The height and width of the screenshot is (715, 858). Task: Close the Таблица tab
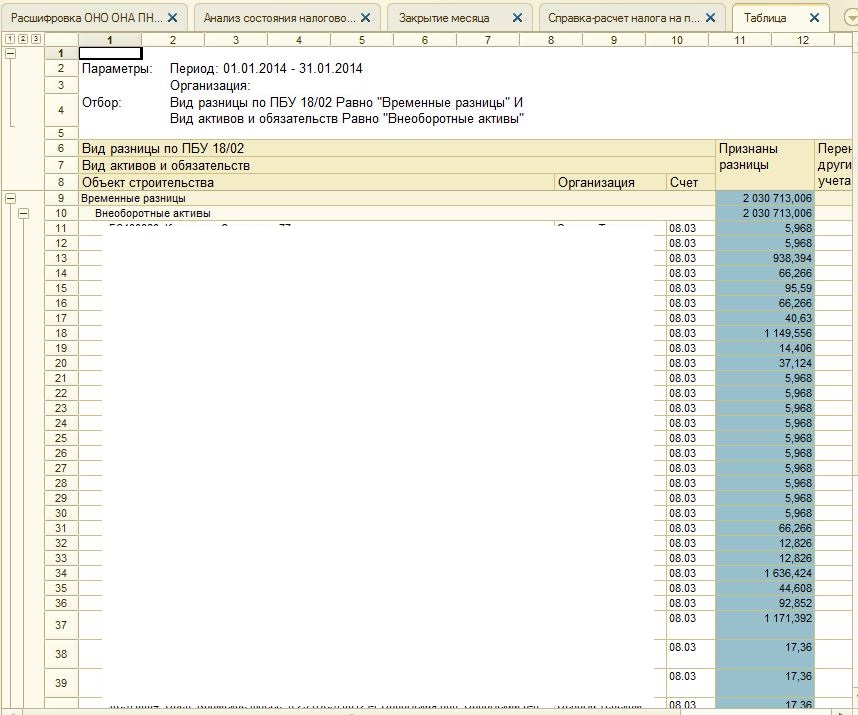(x=814, y=18)
